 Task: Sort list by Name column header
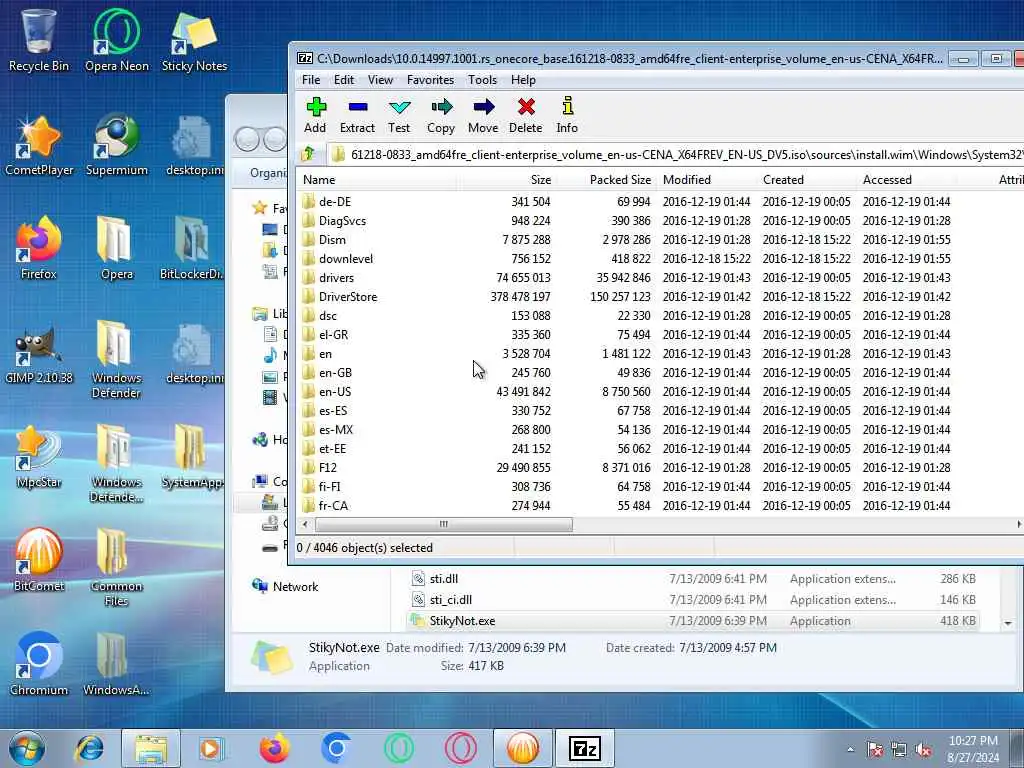tap(377, 180)
